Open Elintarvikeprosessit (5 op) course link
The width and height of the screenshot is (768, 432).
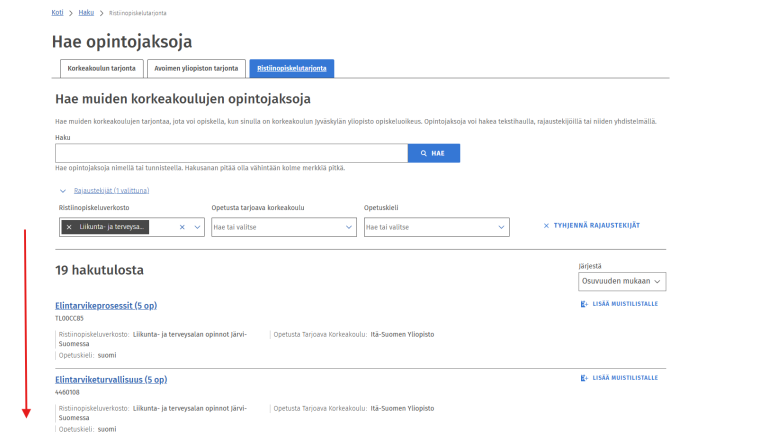tap(106, 306)
